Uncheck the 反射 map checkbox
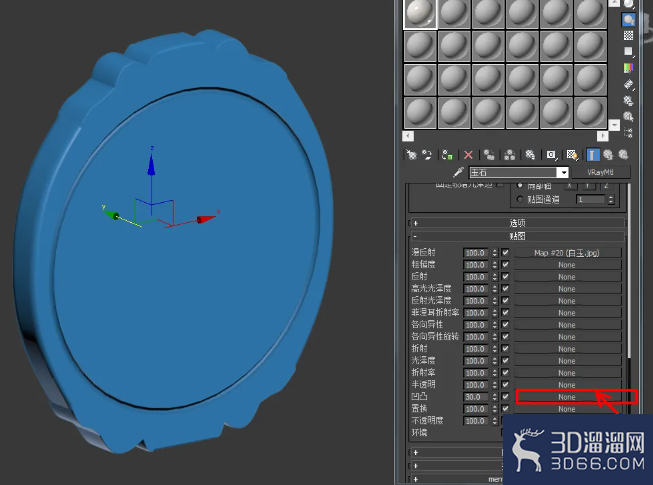 [505, 276]
